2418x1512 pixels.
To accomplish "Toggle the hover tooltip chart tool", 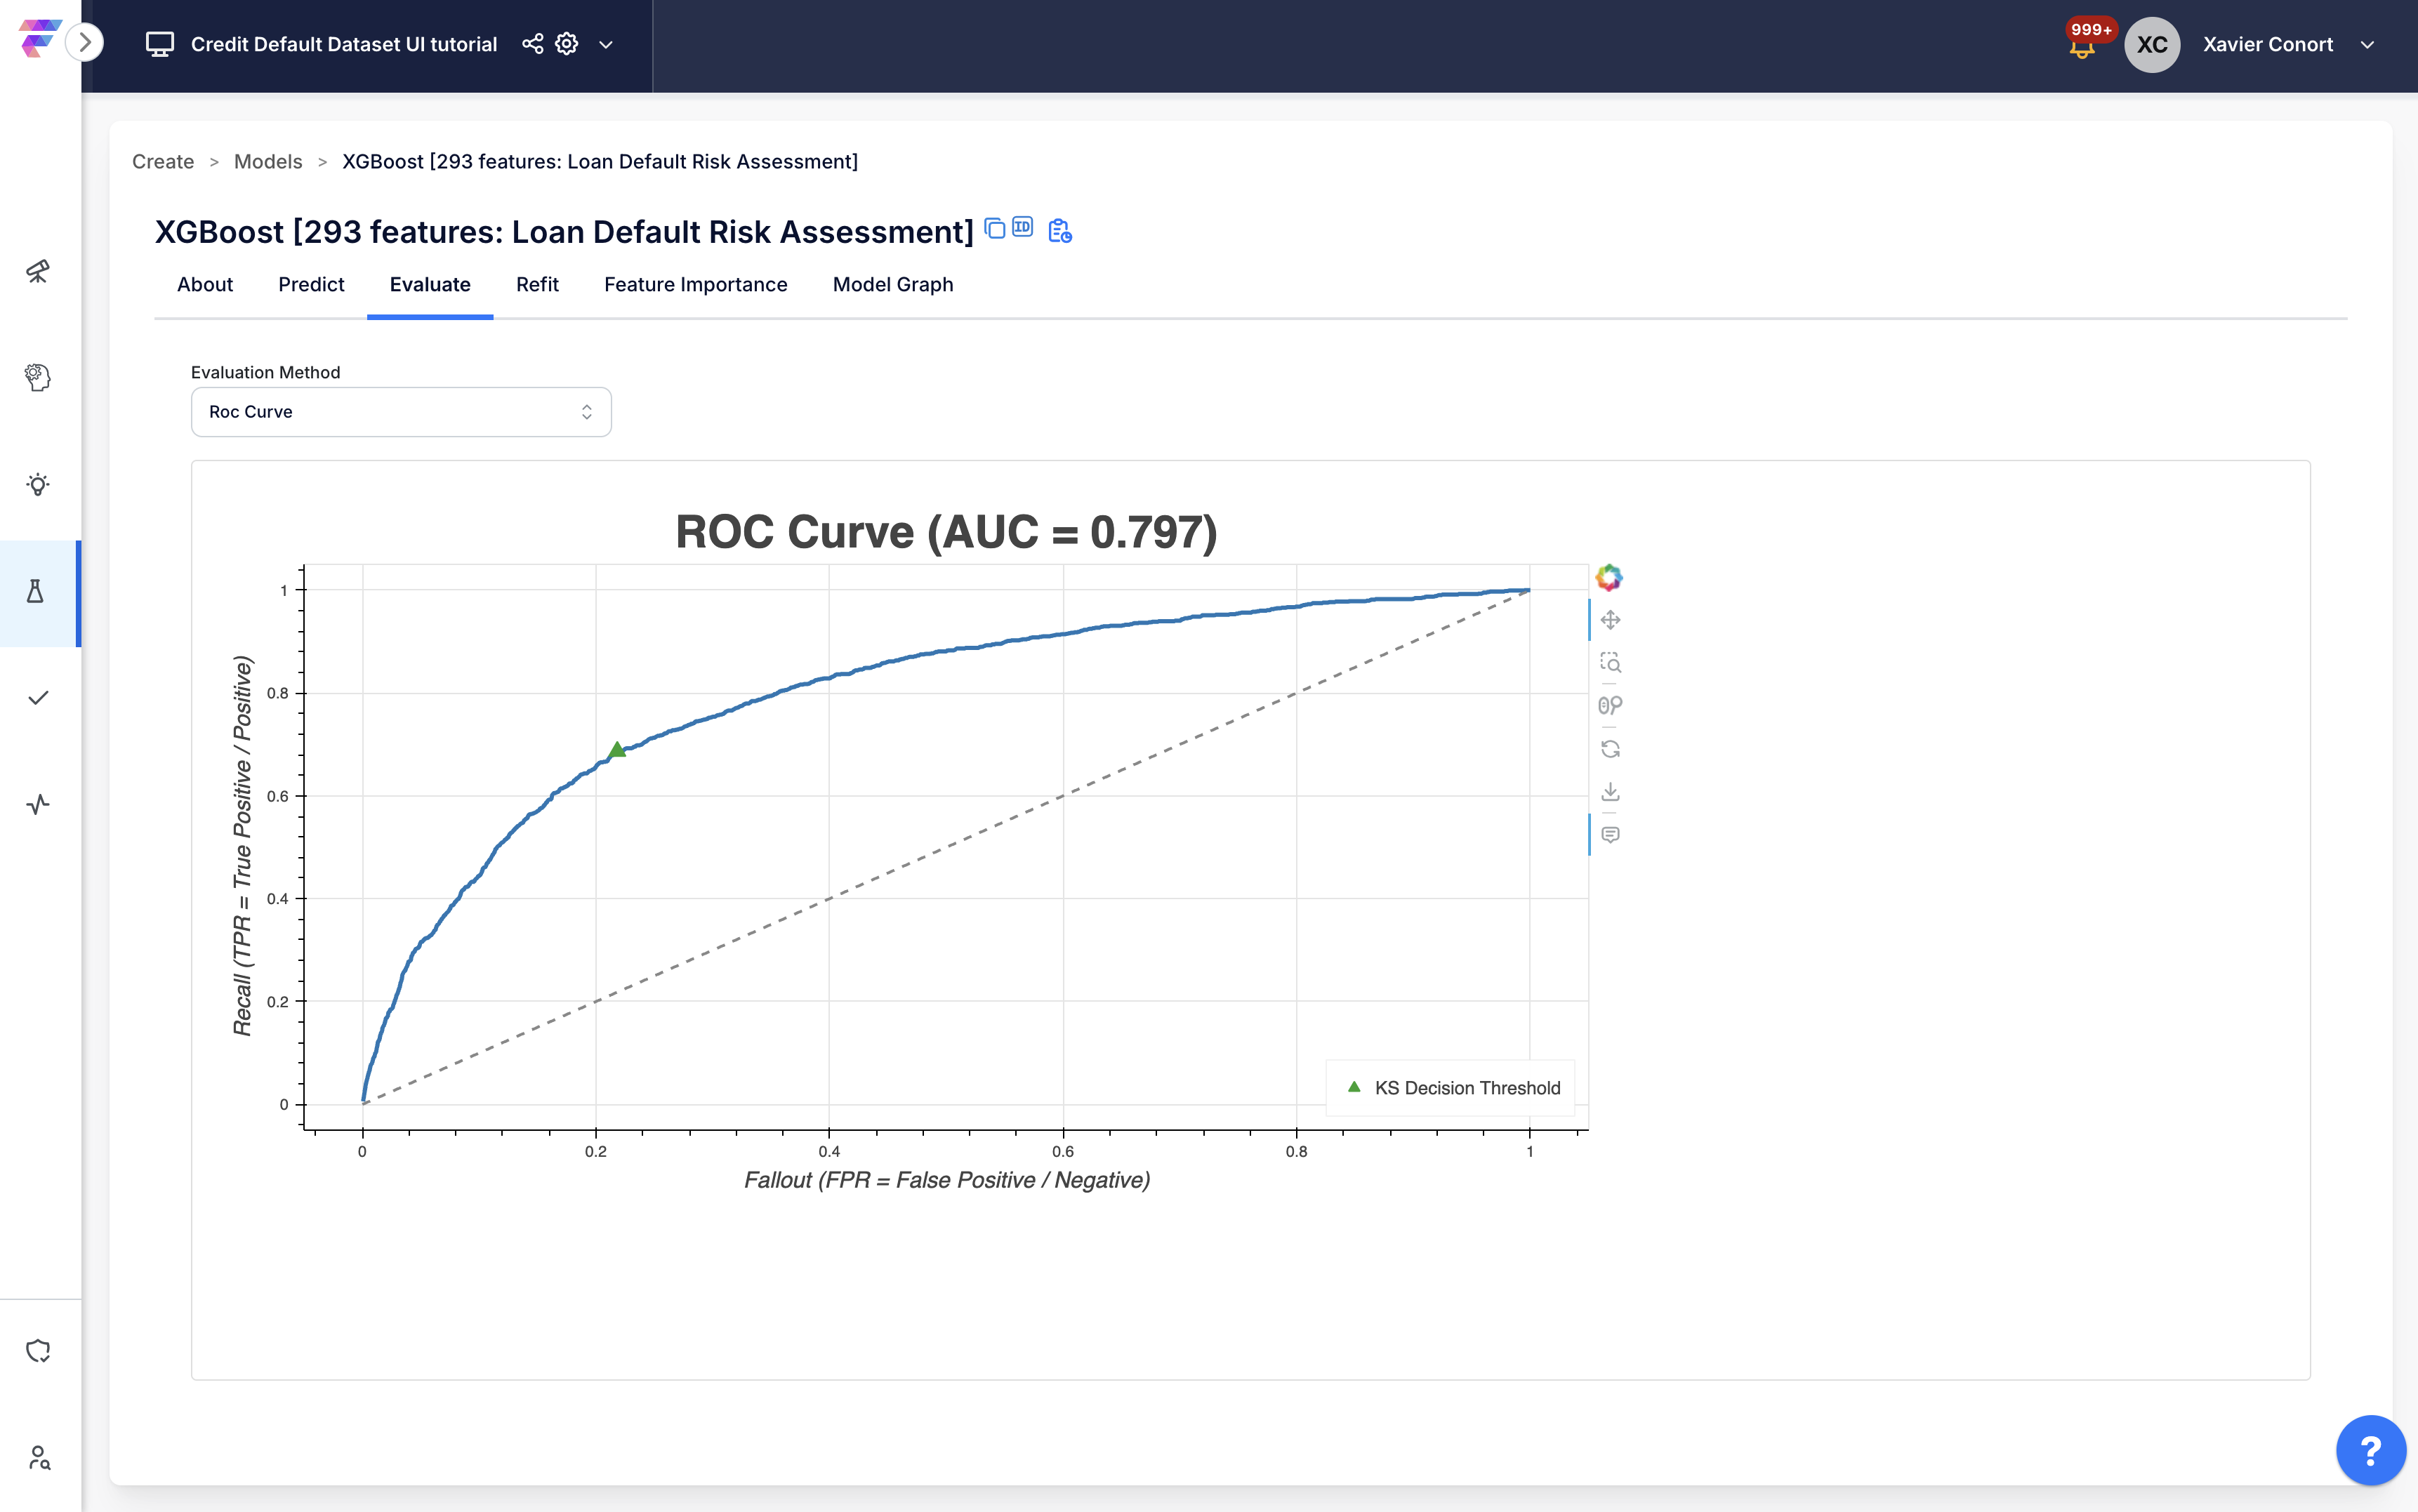I will coord(1610,835).
